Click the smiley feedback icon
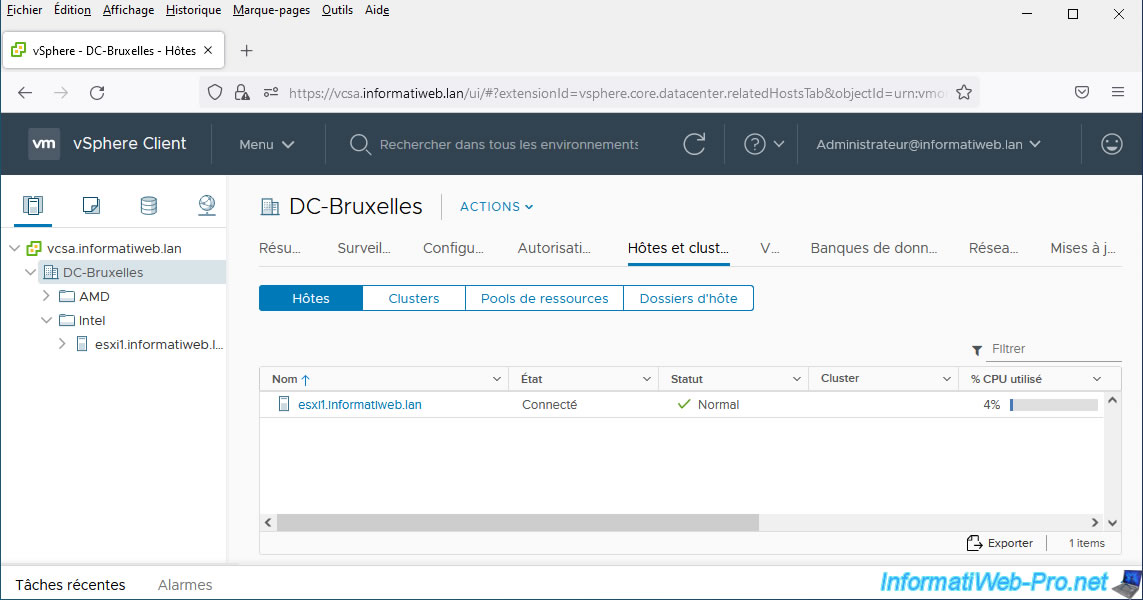 [1112, 144]
